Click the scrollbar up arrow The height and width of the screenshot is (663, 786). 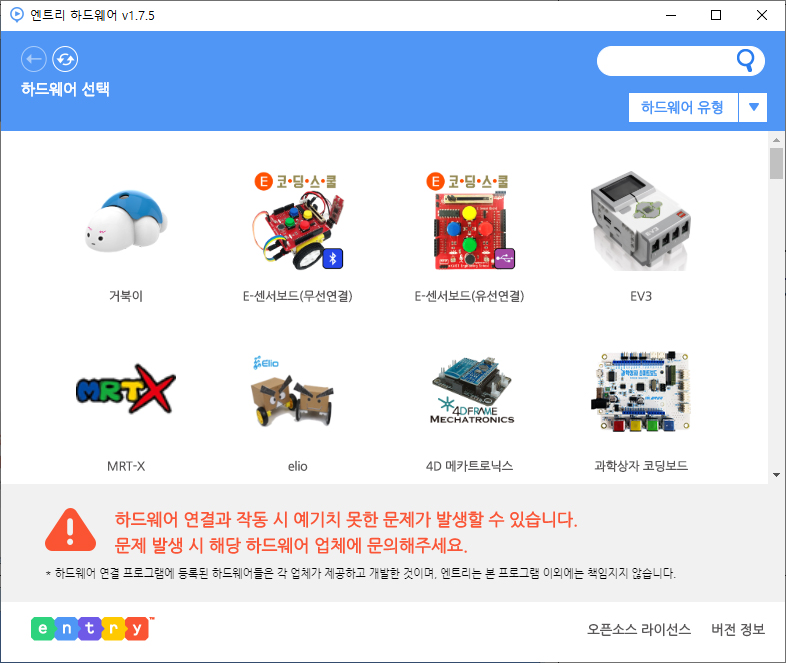coord(776,140)
